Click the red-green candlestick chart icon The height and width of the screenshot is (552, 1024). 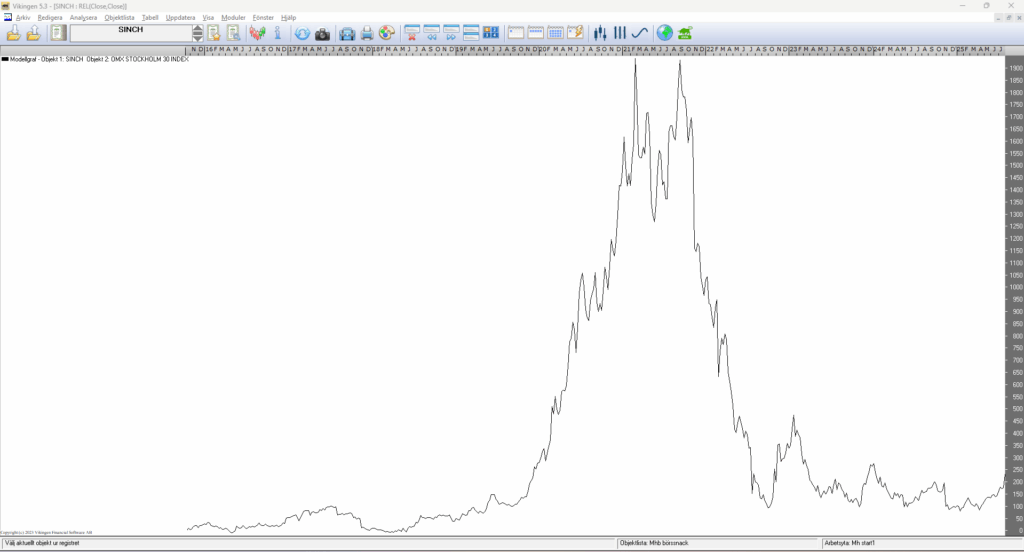pos(257,33)
